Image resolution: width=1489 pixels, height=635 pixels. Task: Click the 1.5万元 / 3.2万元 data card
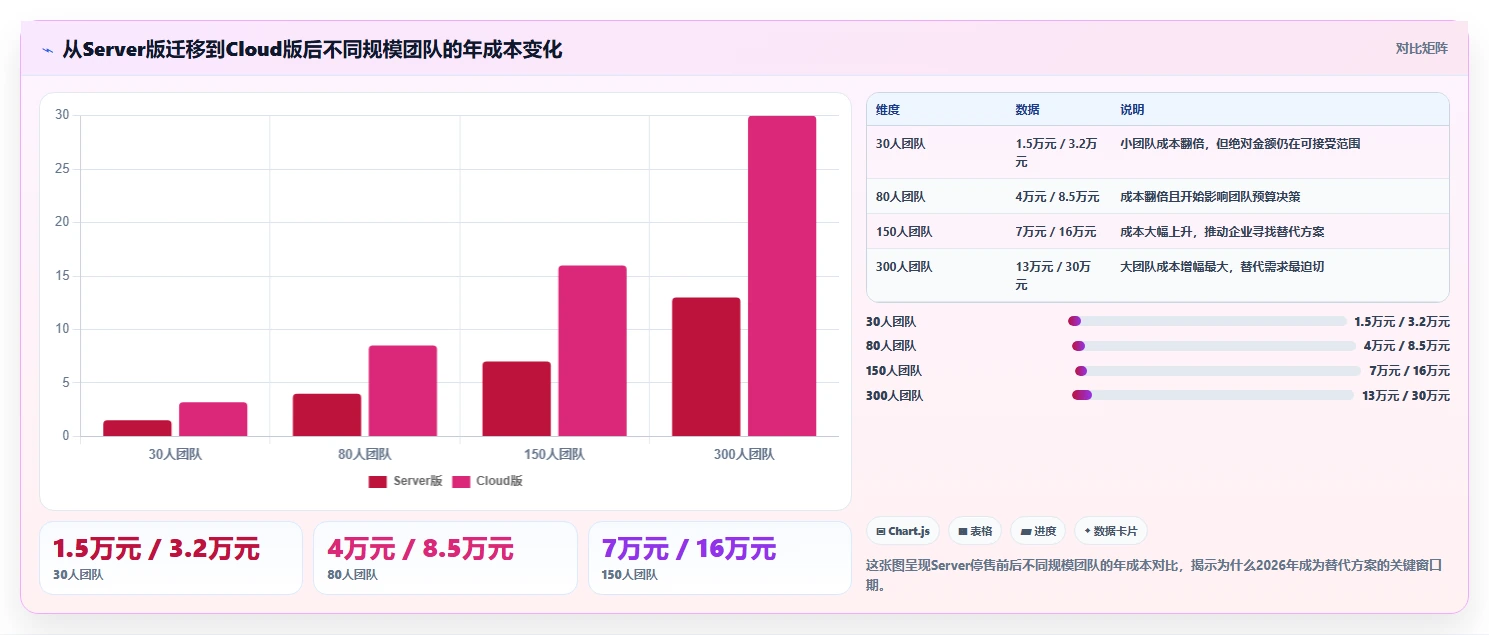click(171, 558)
